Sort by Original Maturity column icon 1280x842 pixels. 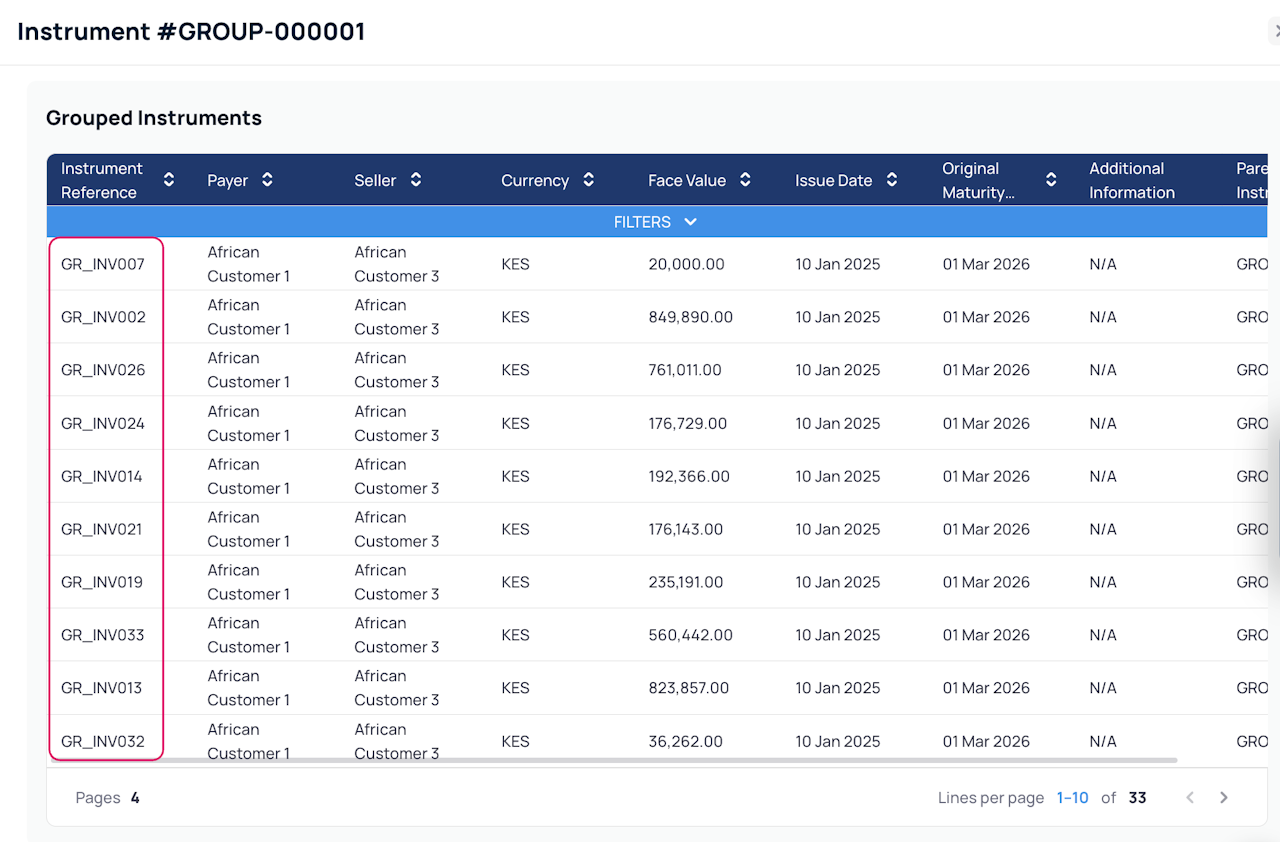(x=1051, y=180)
